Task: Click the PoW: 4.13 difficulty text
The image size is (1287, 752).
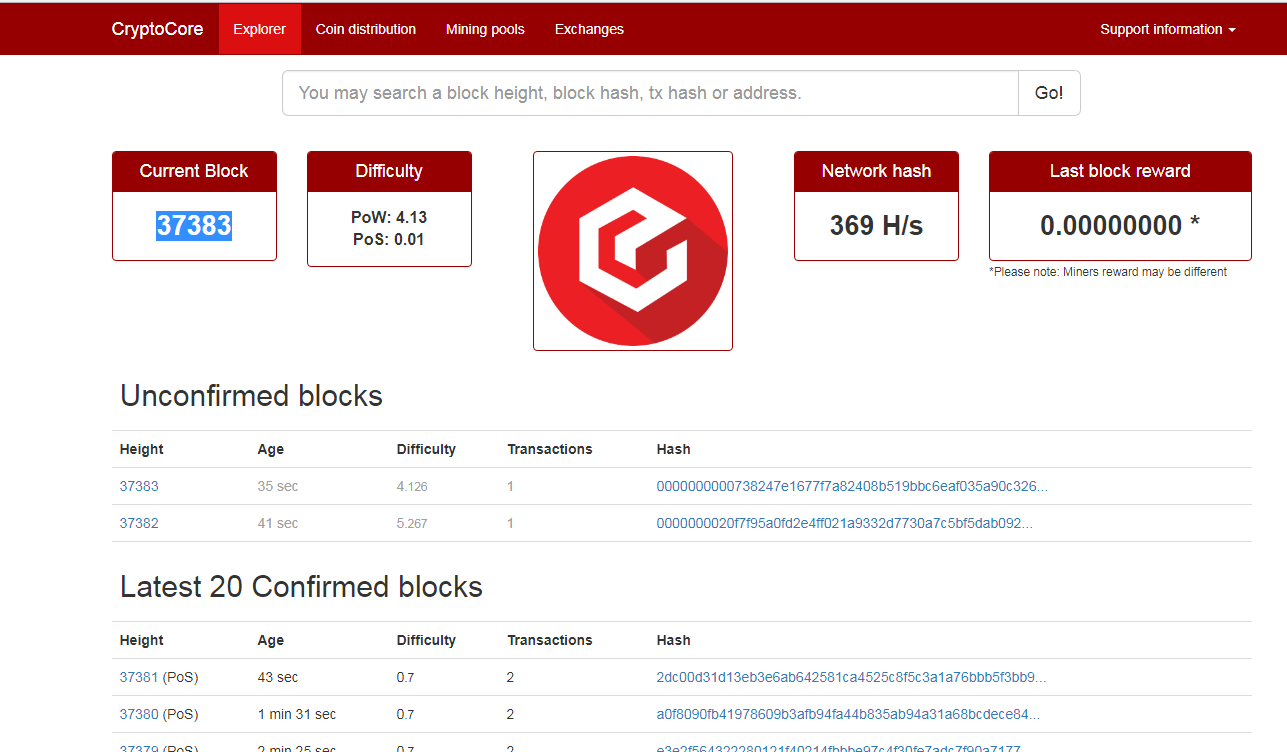Action: tap(389, 217)
